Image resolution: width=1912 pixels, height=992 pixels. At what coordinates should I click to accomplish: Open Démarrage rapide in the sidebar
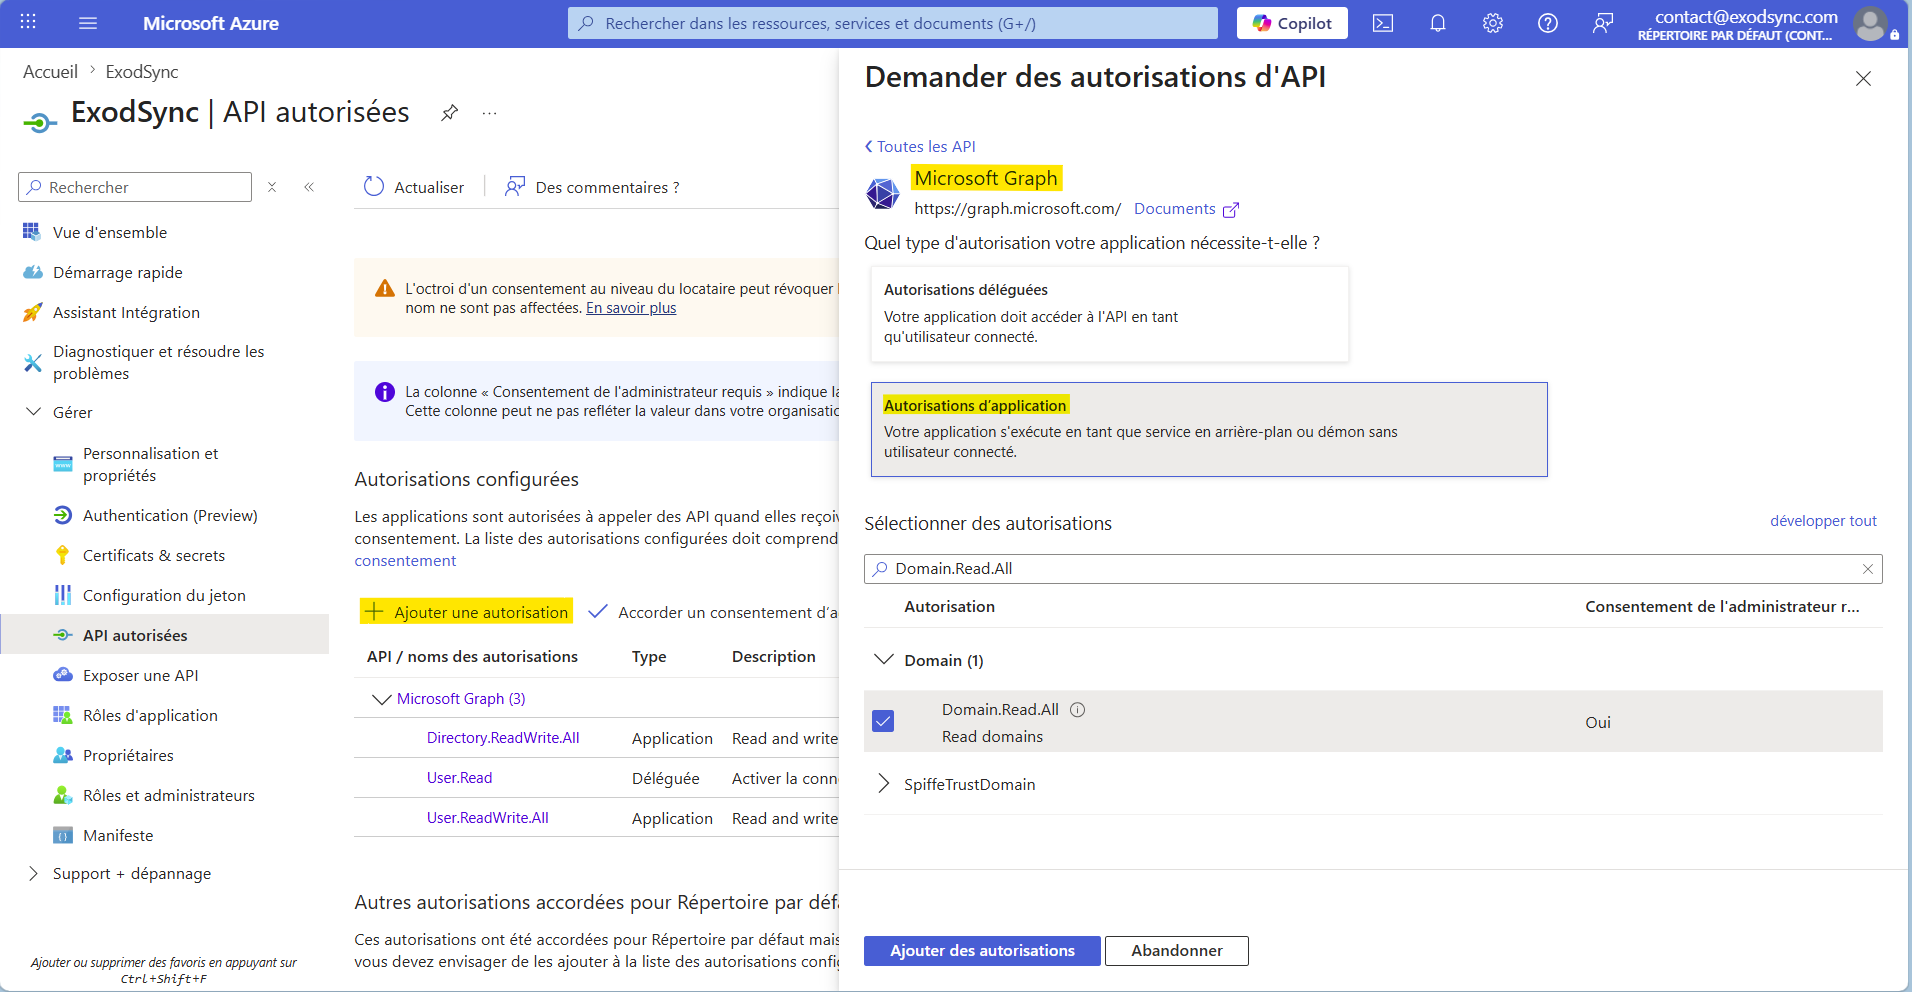tap(118, 272)
